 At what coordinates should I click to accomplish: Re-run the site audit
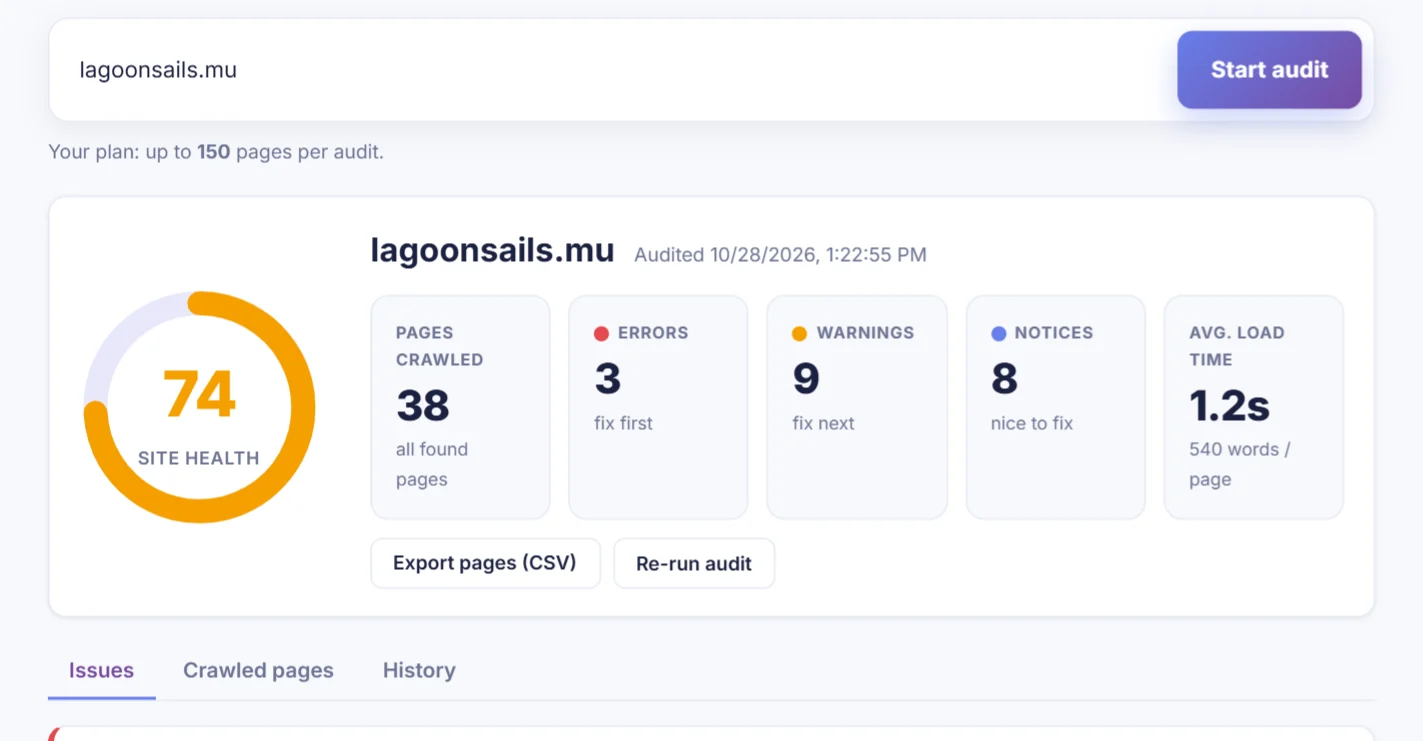coord(694,563)
